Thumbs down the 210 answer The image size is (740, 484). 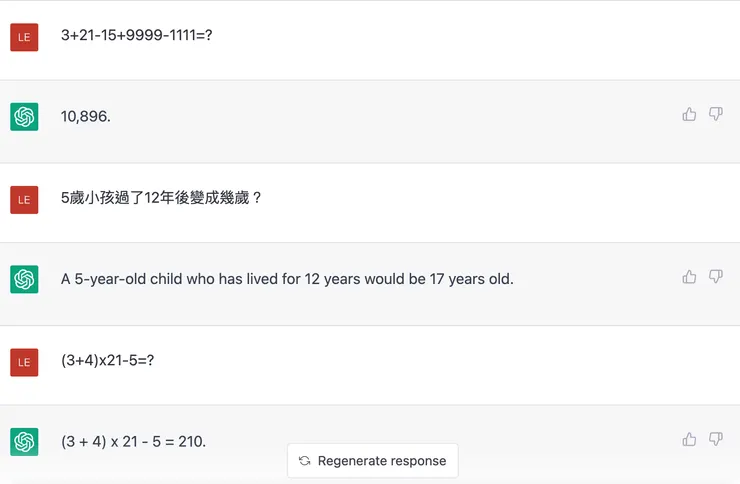pyautogui.click(x=715, y=439)
